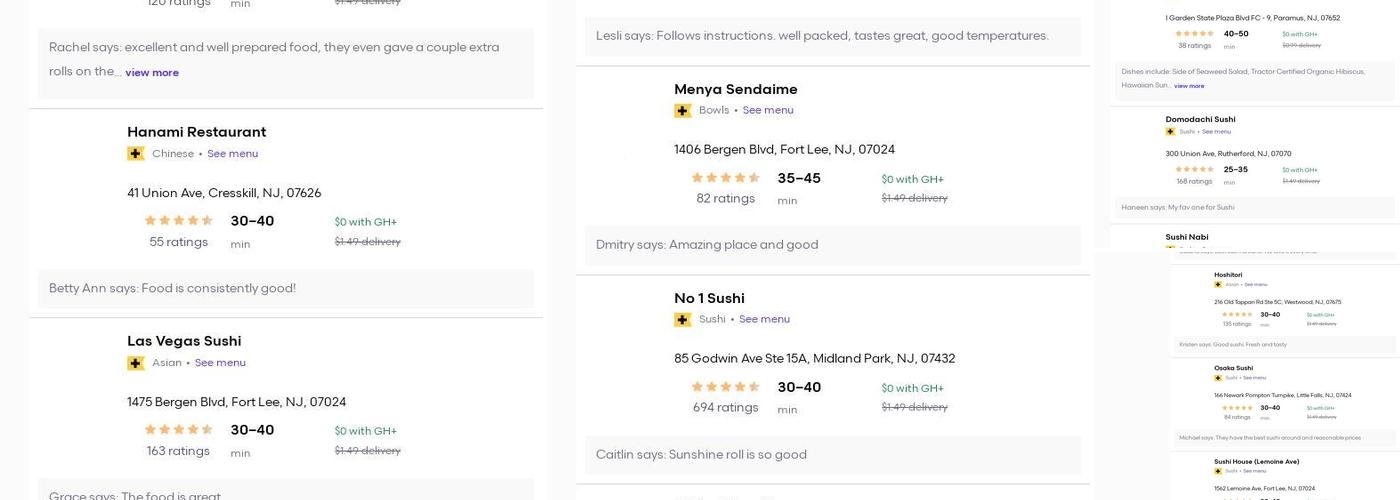Click the star rating for Hanami Restaurant

[179, 221]
